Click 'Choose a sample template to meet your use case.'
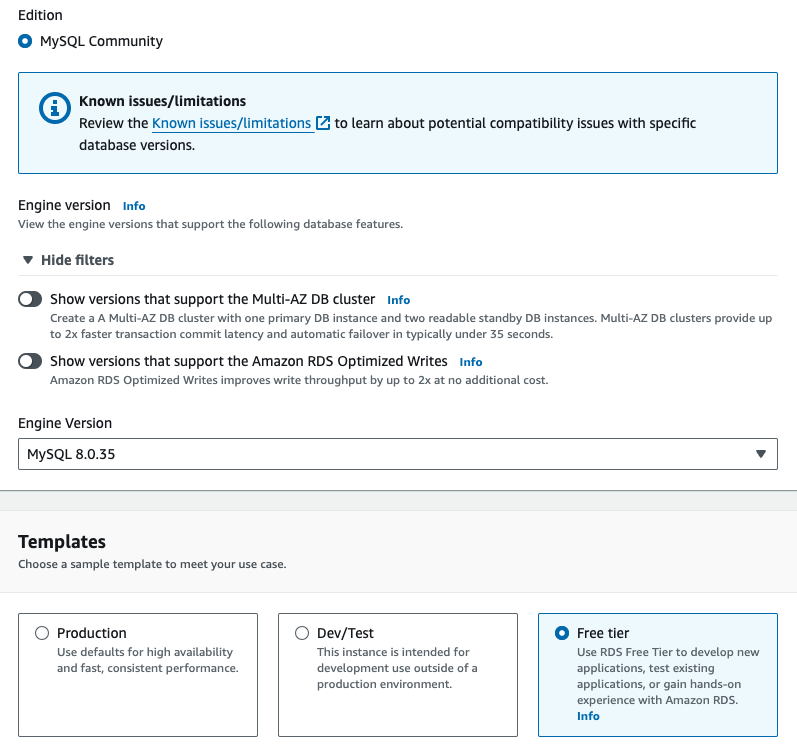 (152, 564)
